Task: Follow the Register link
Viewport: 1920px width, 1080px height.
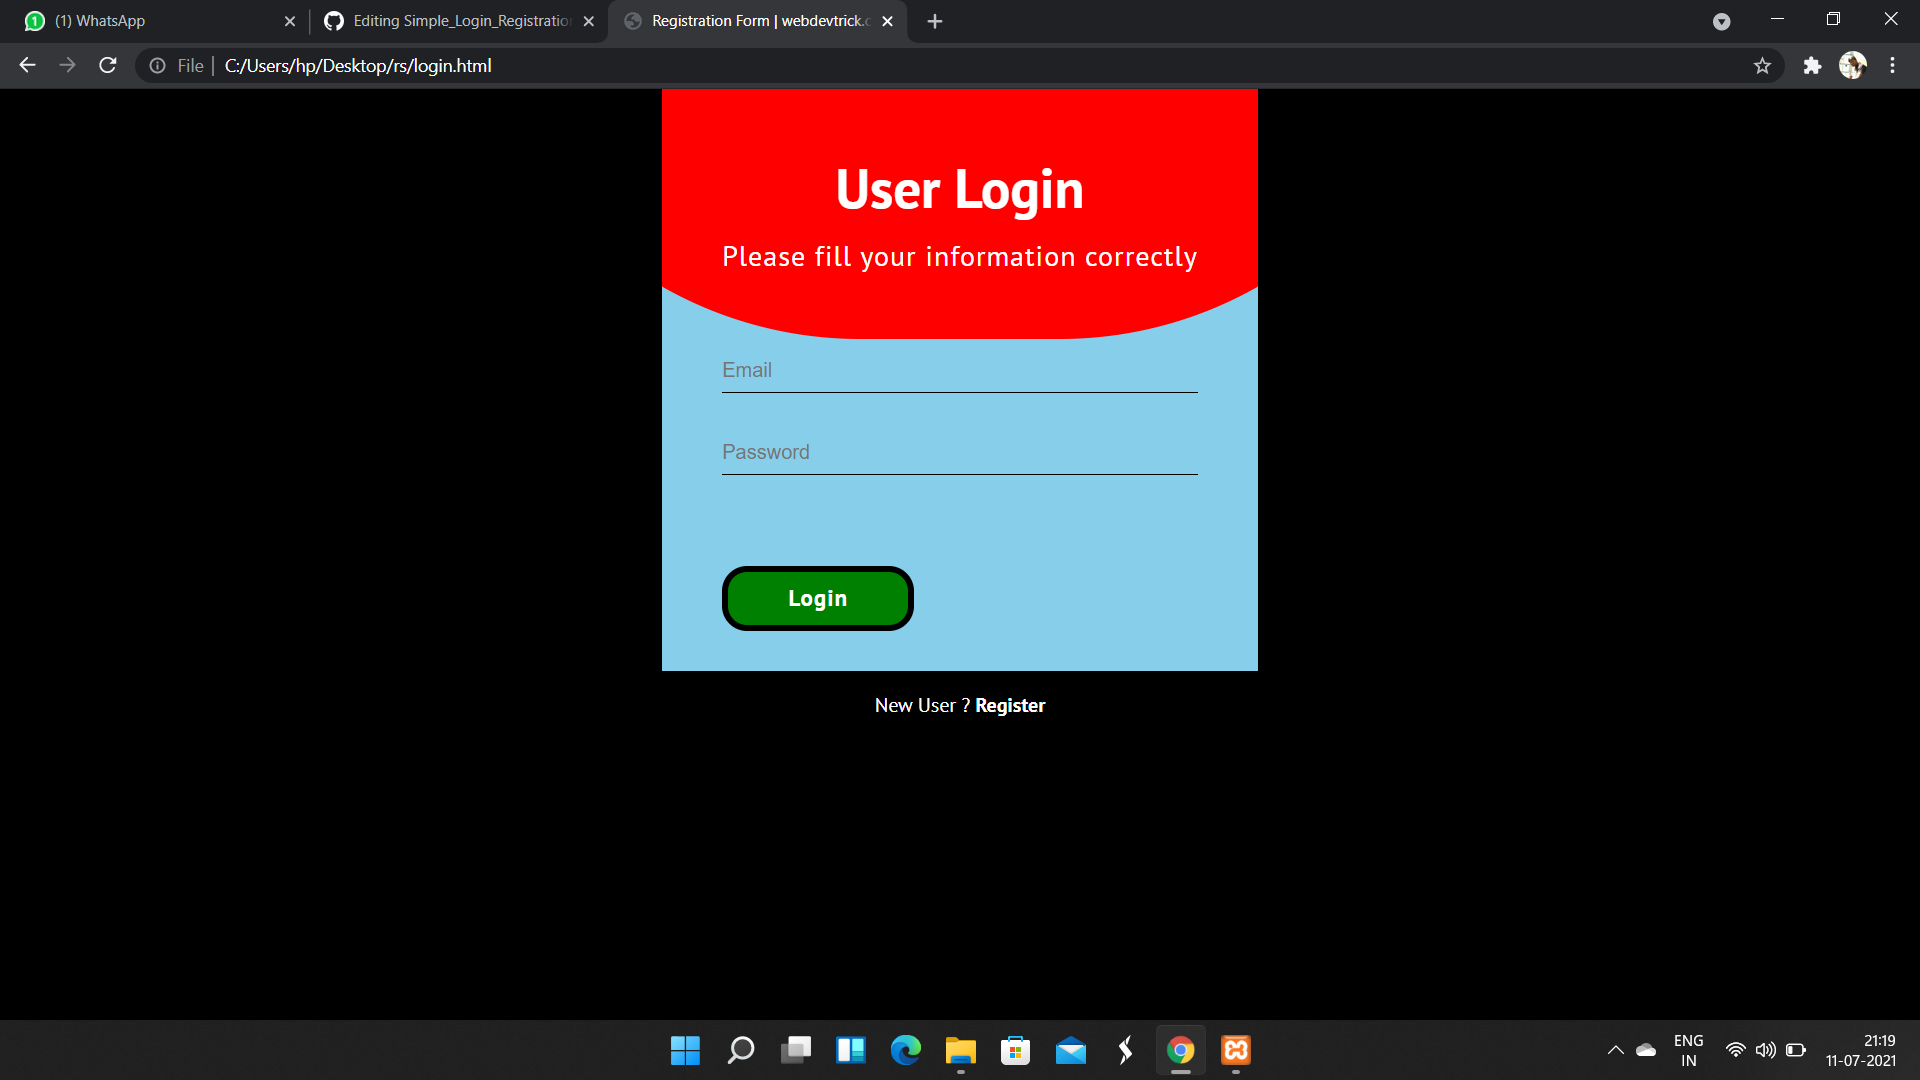Action: 1010,706
